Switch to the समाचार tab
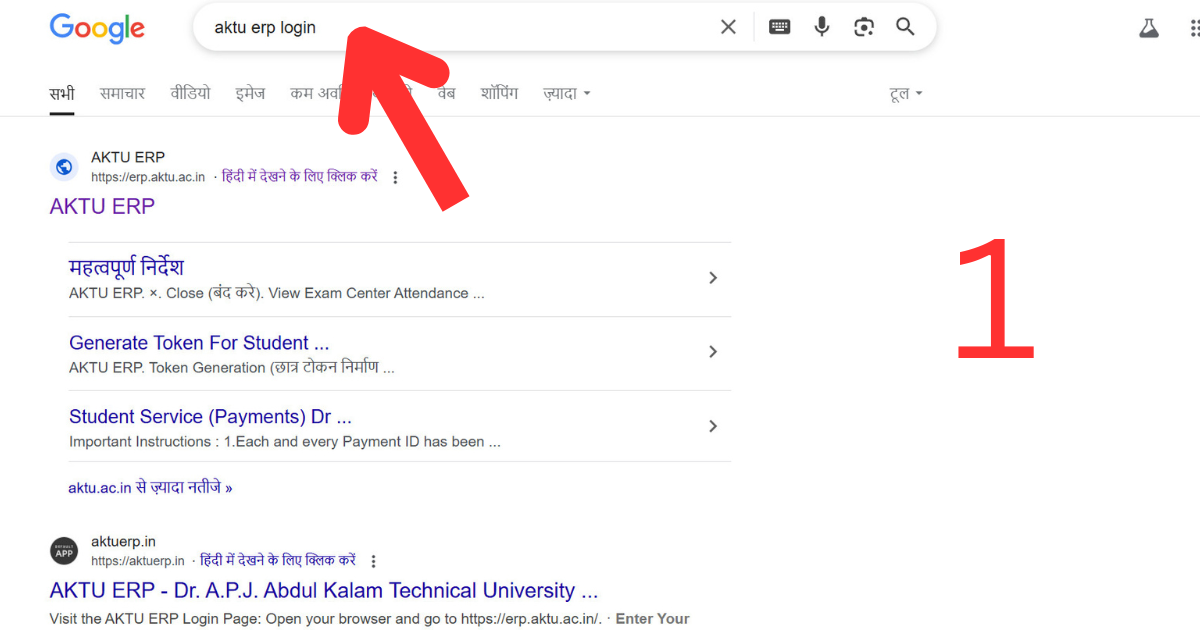This screenshot has width=1200, height=630. 122,94
